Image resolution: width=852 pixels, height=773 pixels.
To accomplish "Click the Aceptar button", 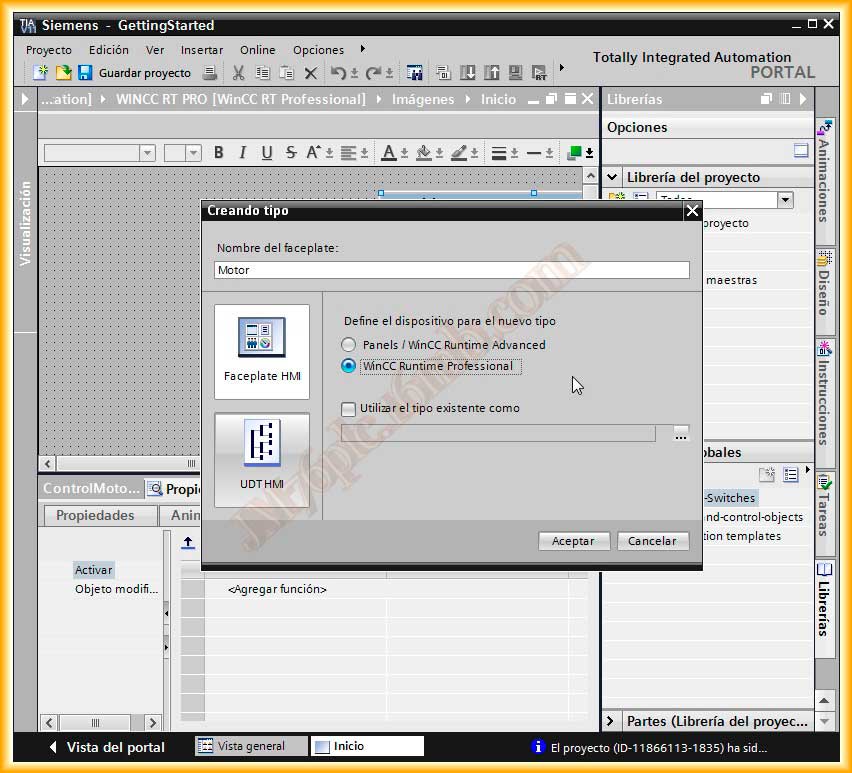I will 573,541.
